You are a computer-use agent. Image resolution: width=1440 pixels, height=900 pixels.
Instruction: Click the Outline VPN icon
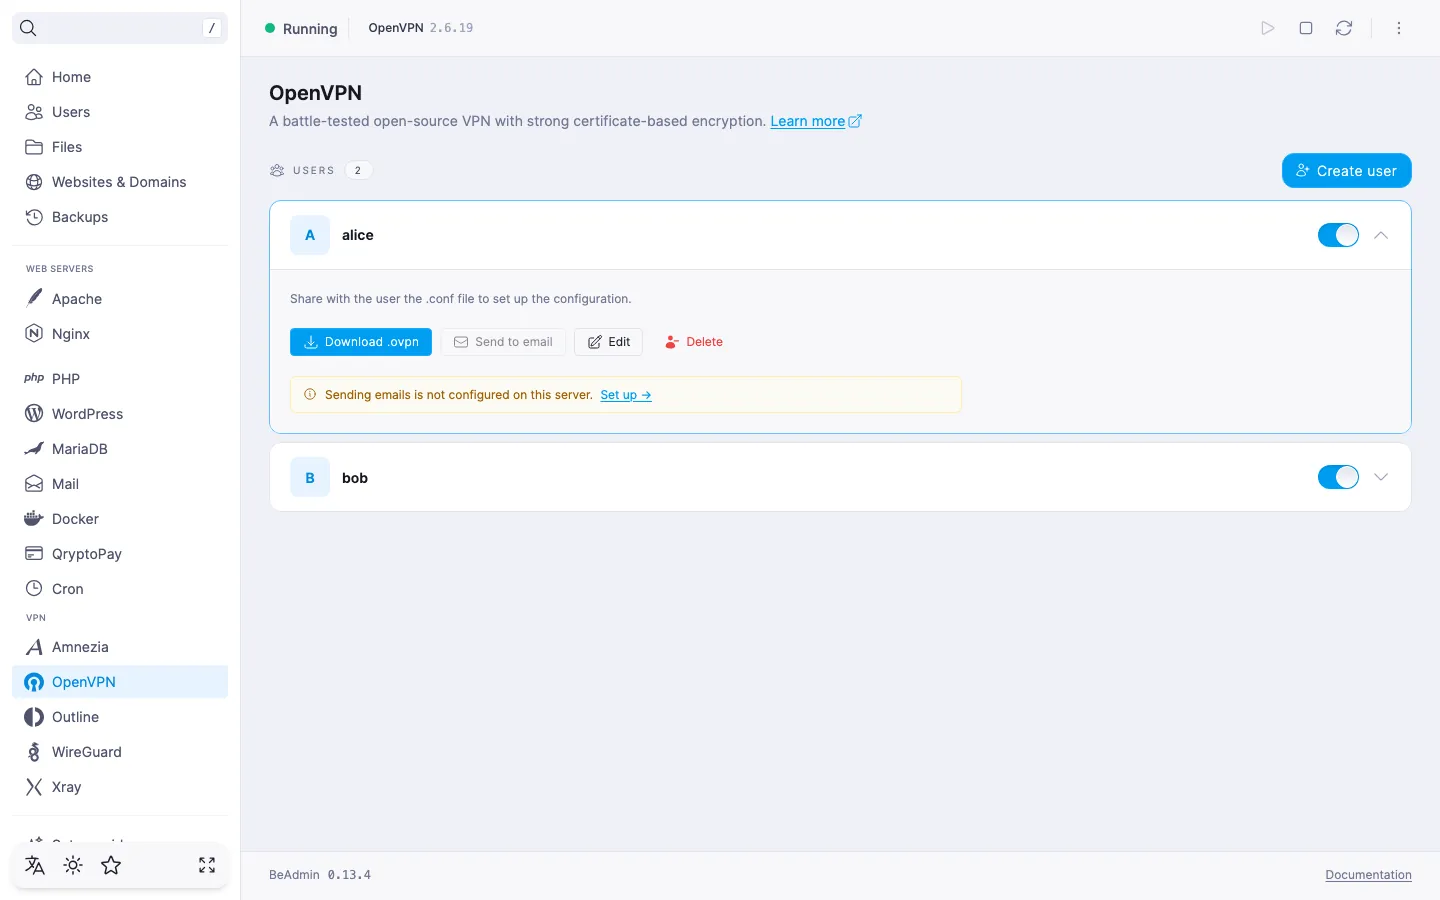click(34, 717)
